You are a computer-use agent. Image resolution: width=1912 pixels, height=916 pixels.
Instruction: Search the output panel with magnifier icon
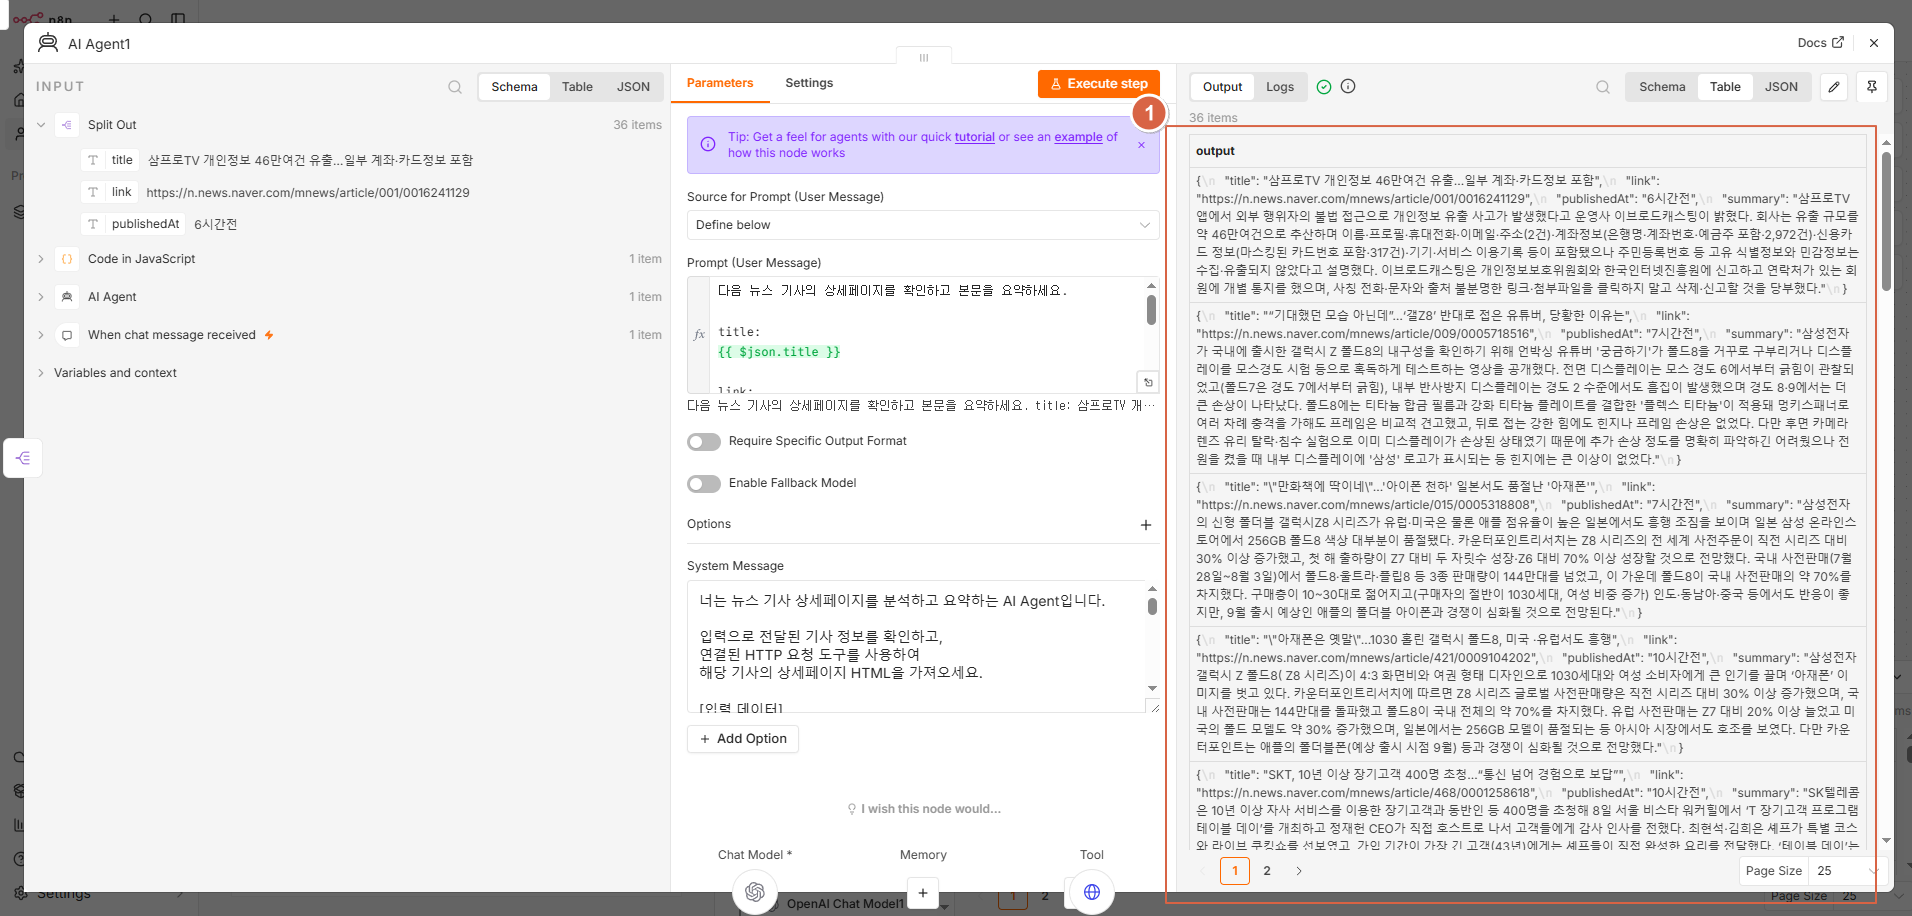point(1603,87)
